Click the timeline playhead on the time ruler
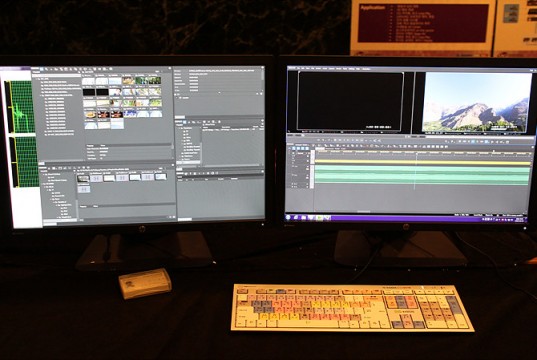This screenshot has width=537, height=360. coord(416,153)
